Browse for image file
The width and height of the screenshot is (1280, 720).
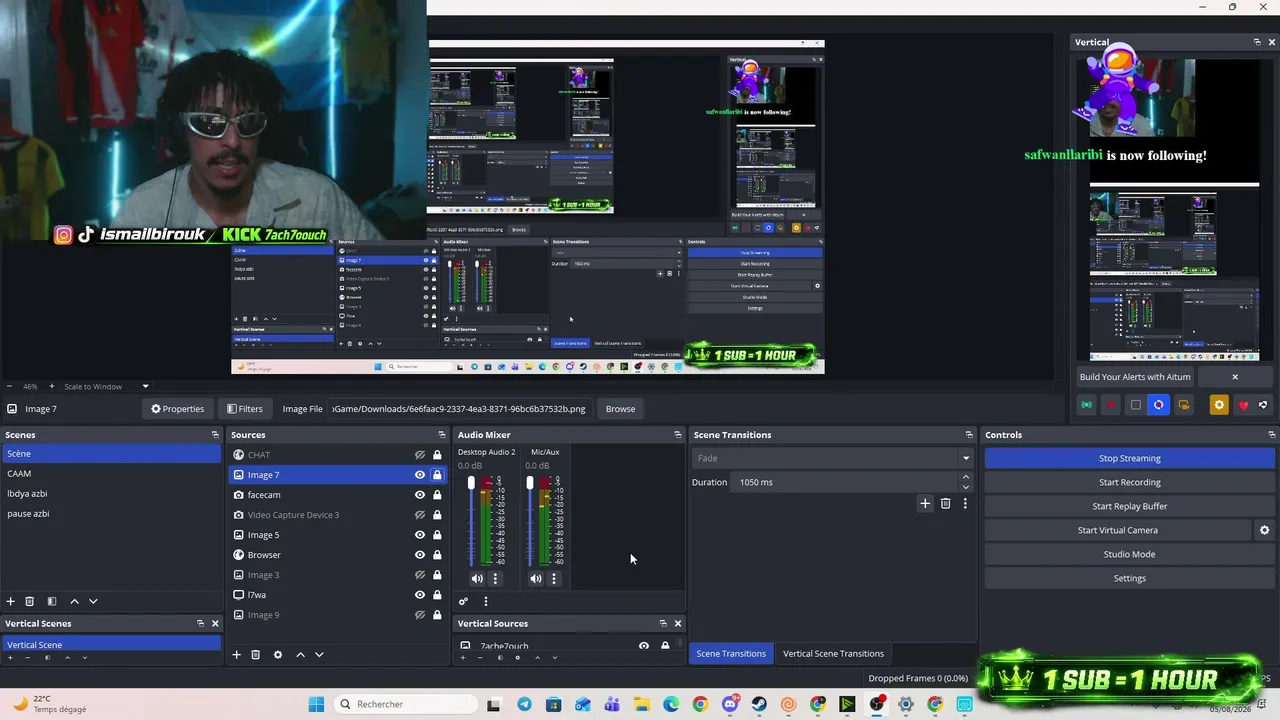point(620,409)
